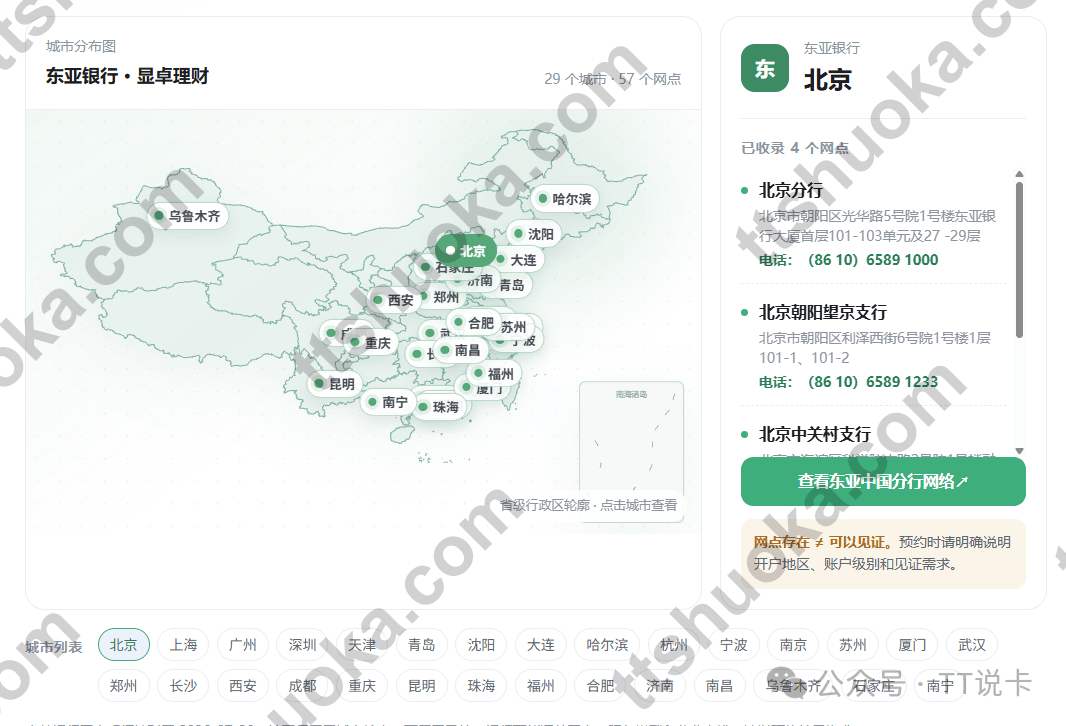Choose the 哈尔滨 city chip

[607, 644]
